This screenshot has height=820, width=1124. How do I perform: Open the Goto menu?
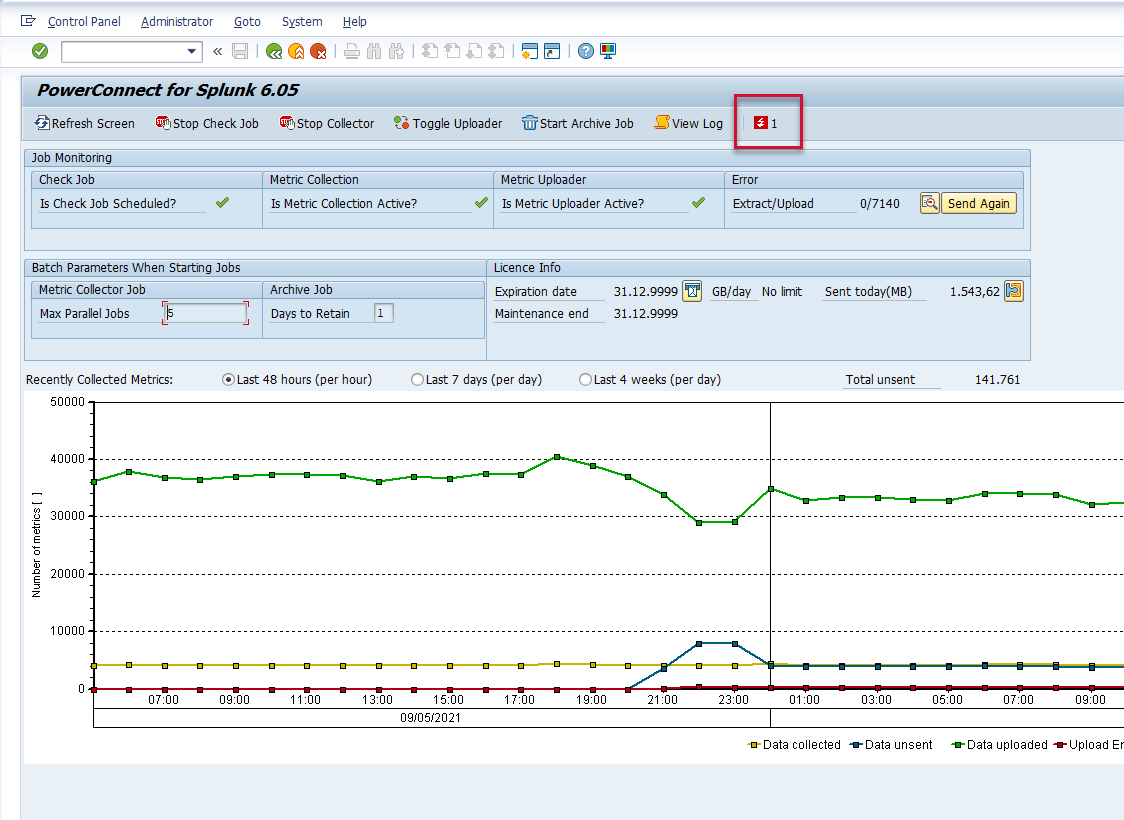(x=247, y=21)
